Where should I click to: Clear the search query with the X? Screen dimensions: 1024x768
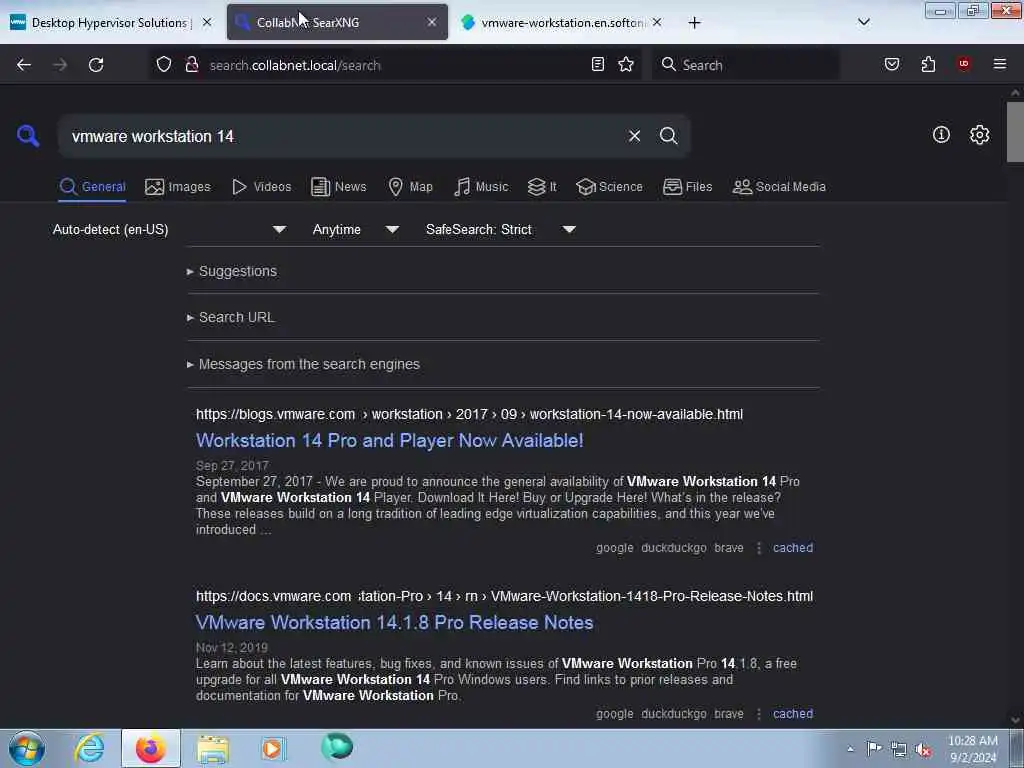[x=634, y=136]
